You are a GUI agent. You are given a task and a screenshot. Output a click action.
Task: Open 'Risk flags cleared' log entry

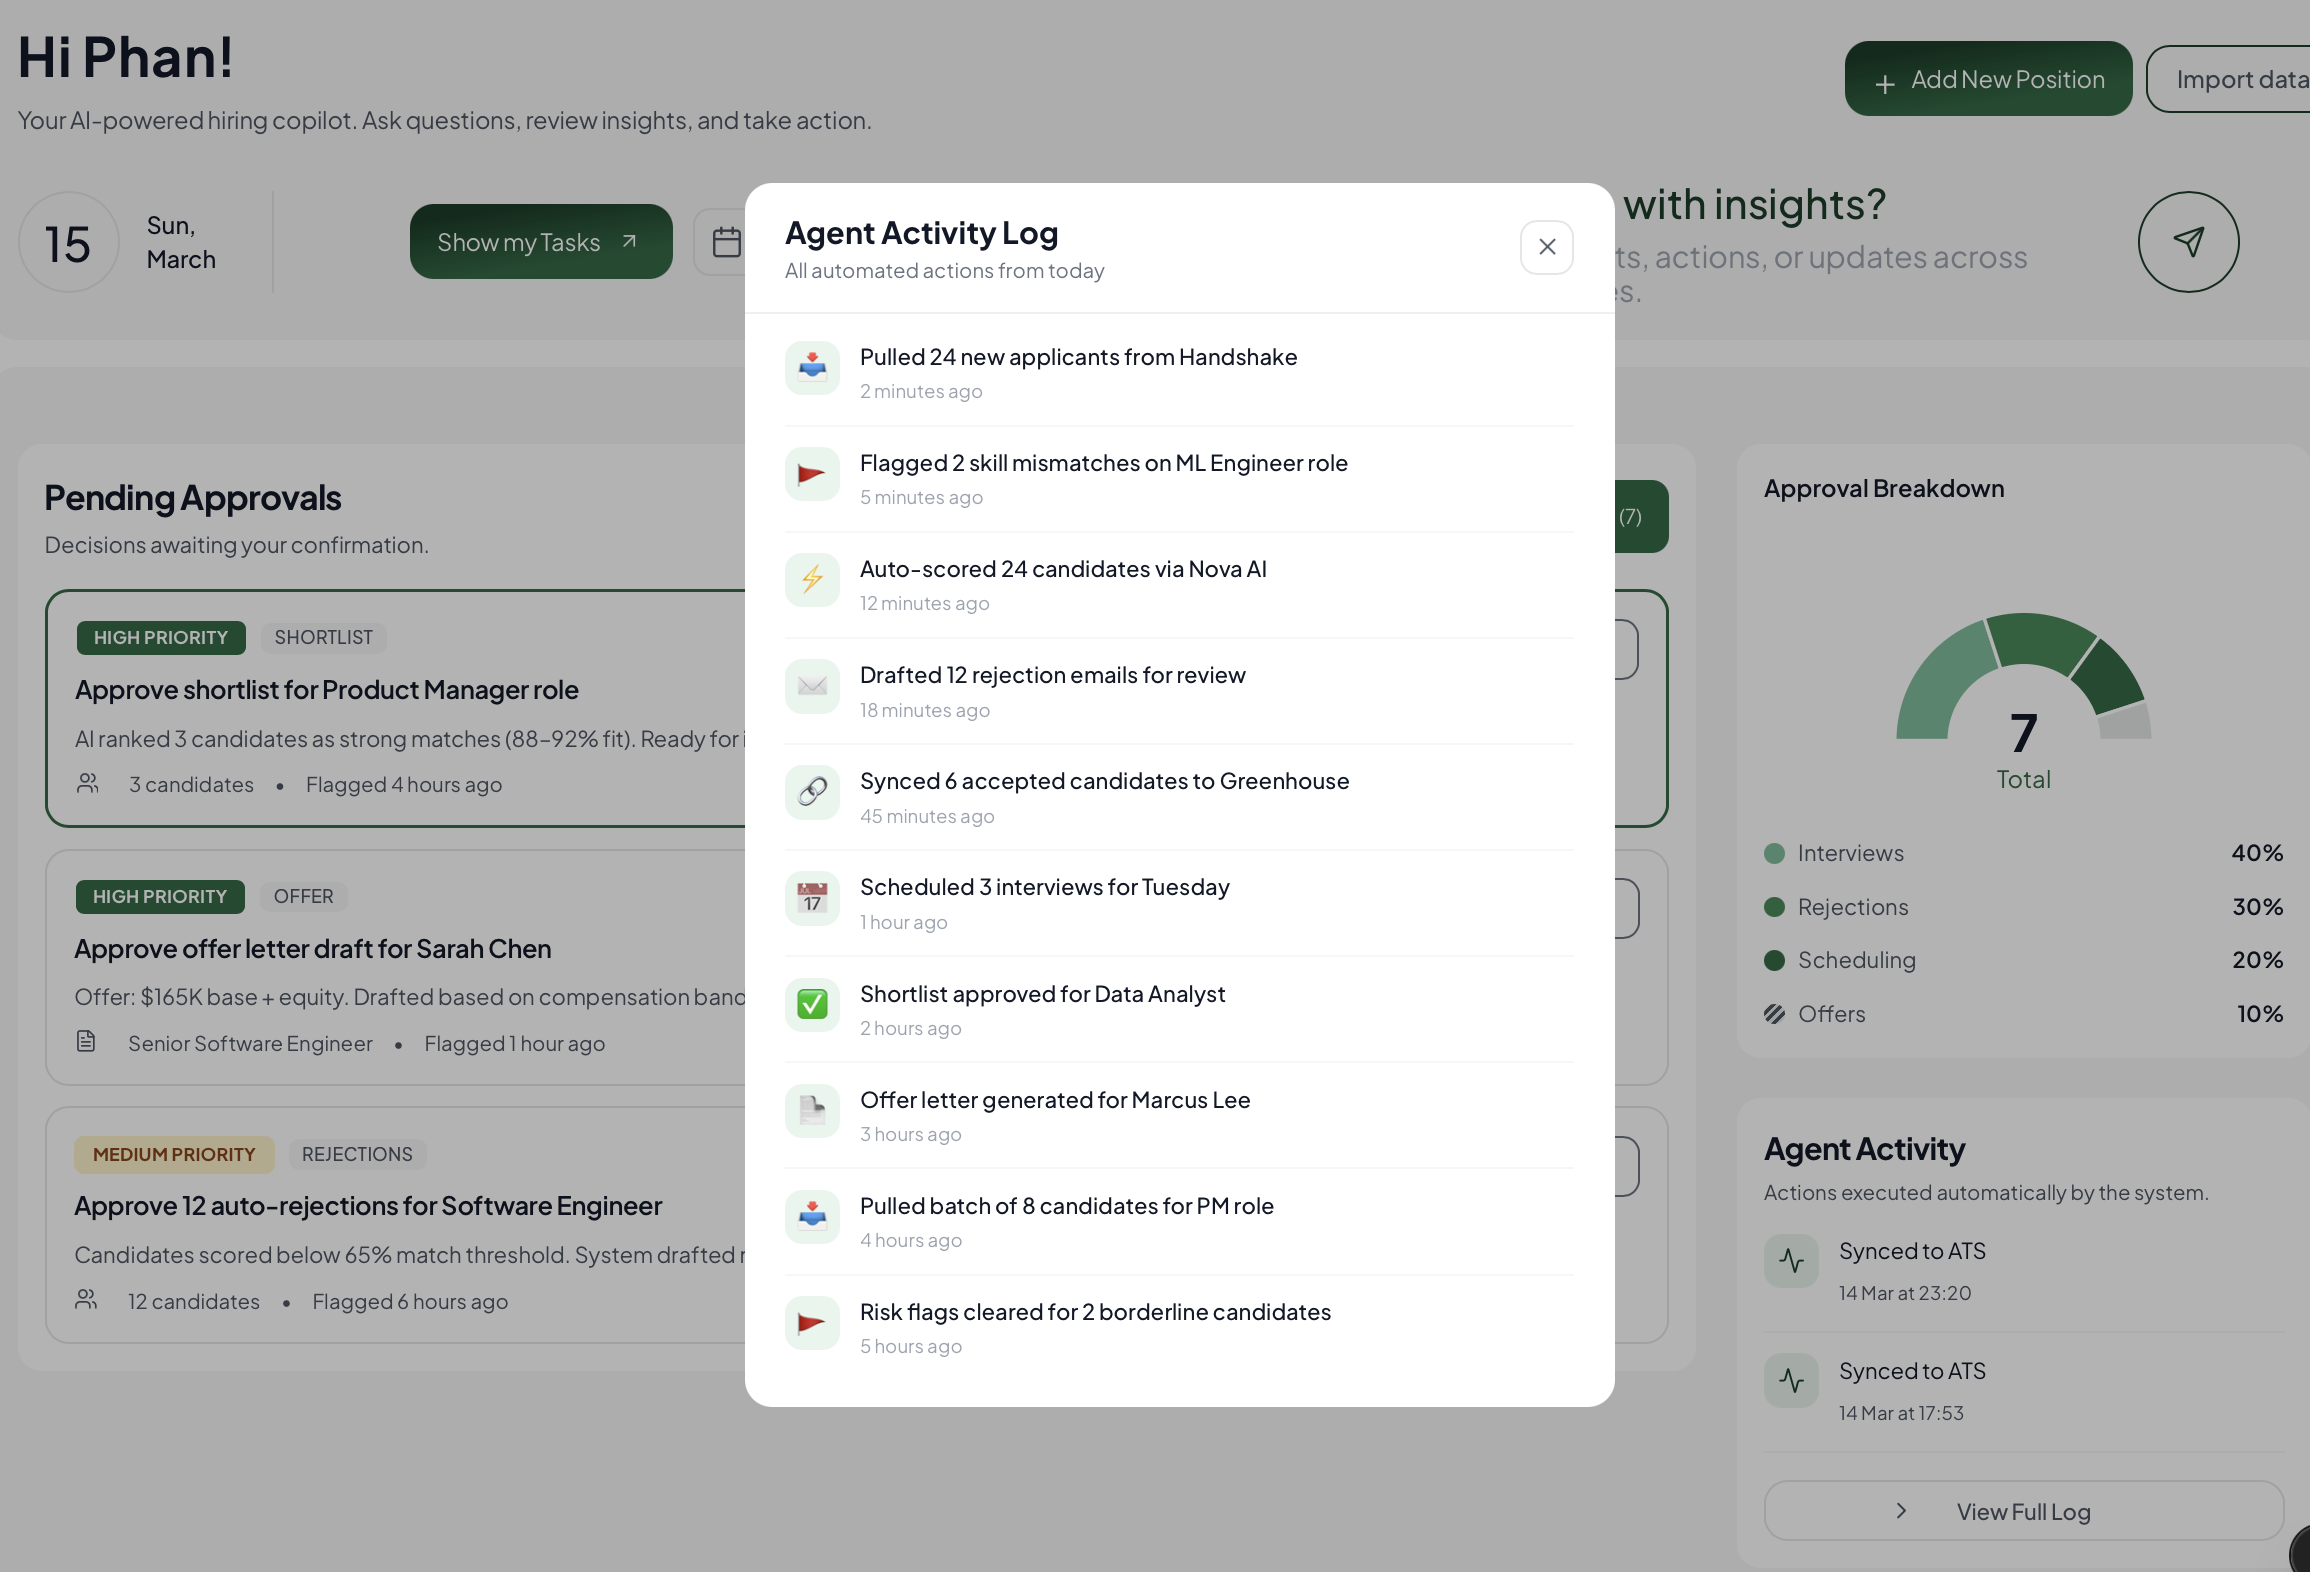(x=1095, y=1312)
